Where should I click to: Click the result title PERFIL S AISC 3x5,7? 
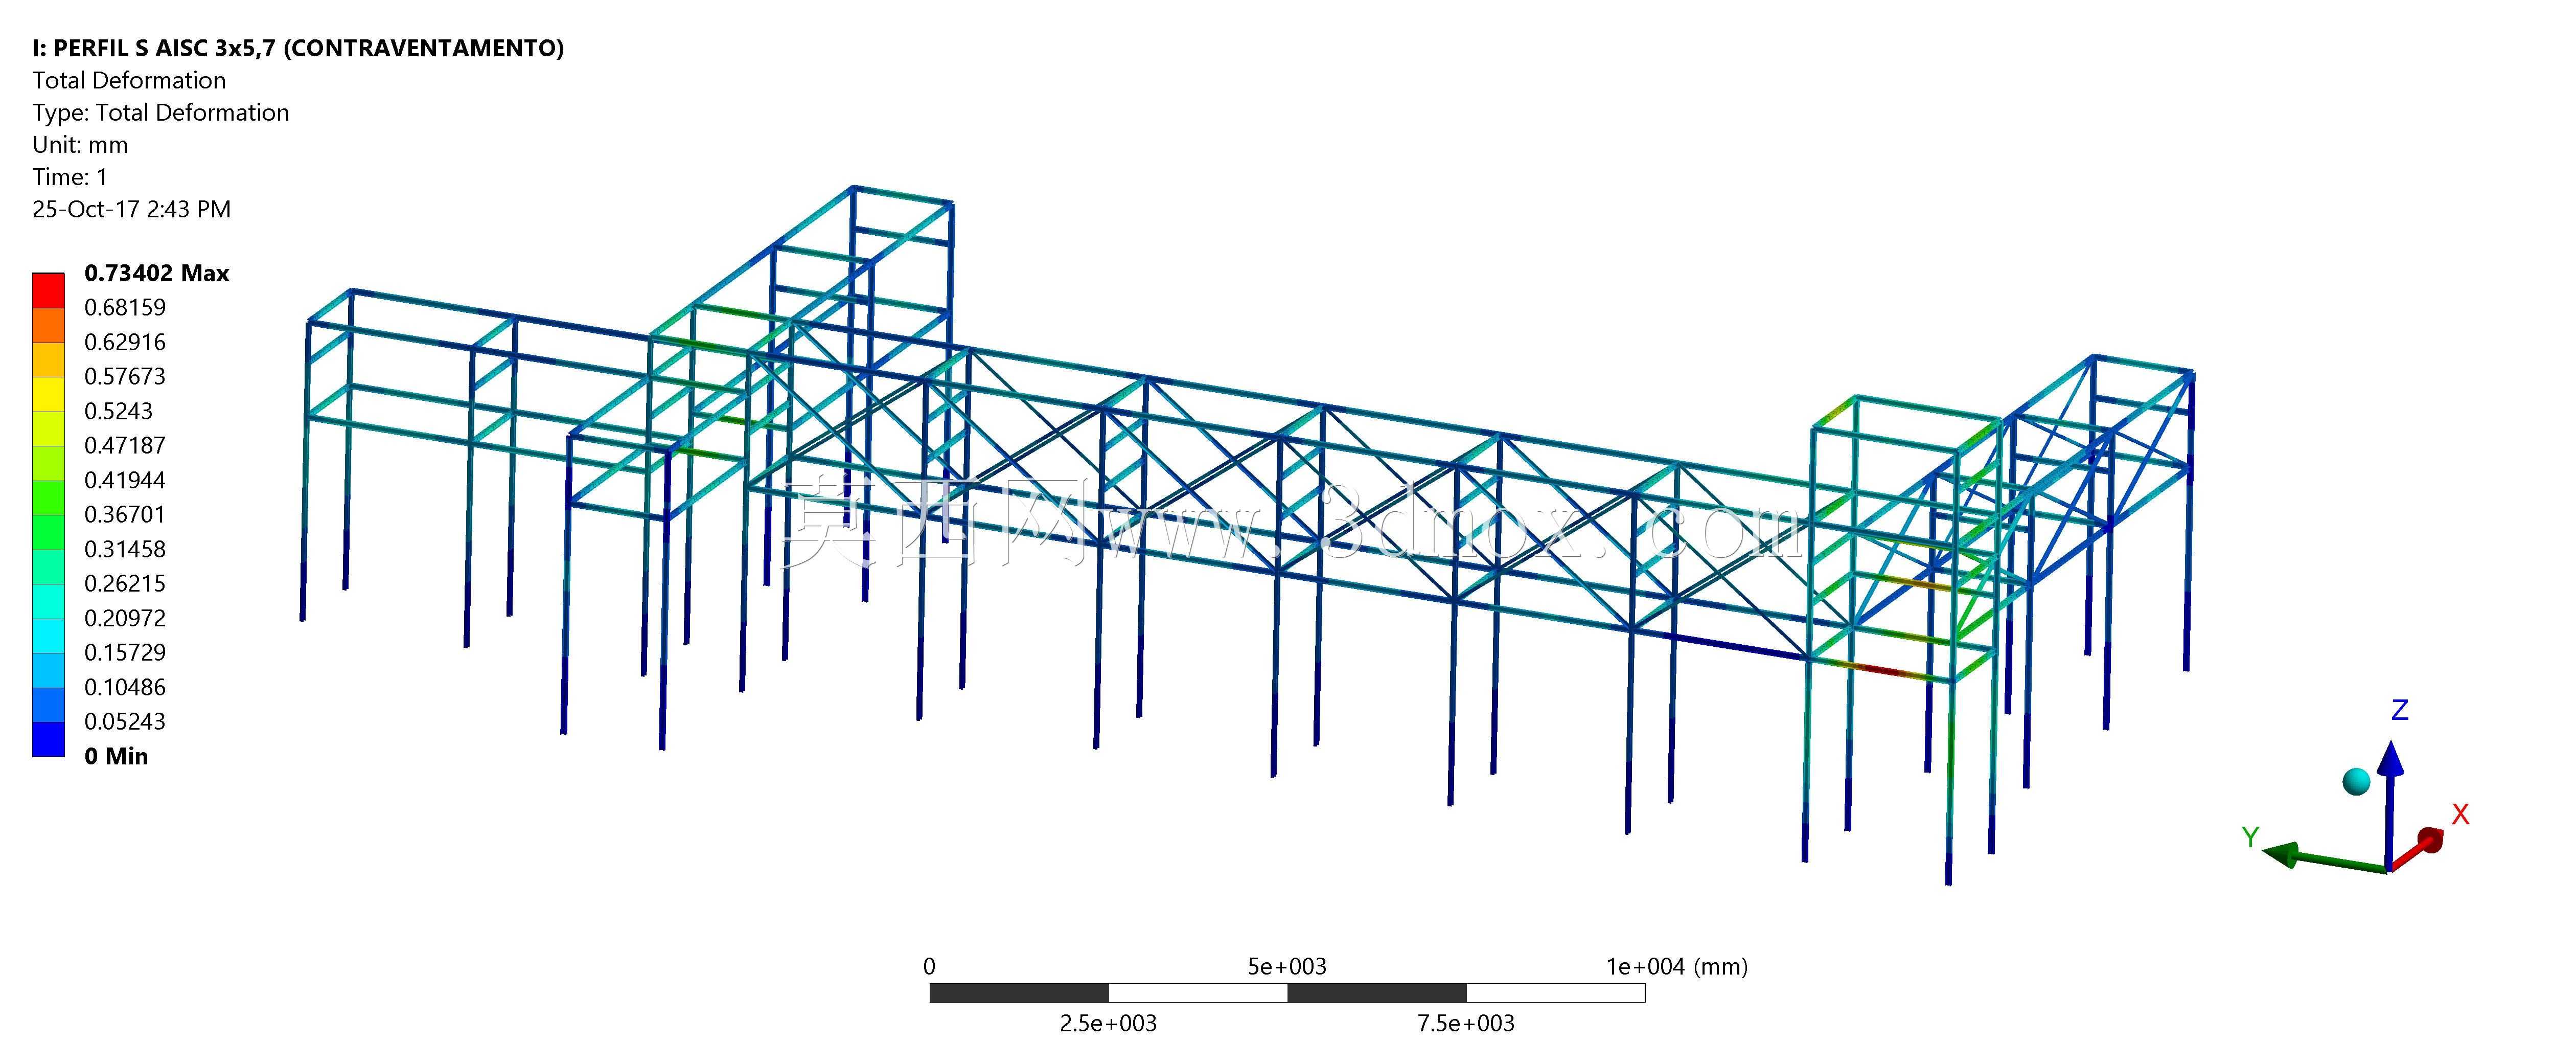point(298,48)
